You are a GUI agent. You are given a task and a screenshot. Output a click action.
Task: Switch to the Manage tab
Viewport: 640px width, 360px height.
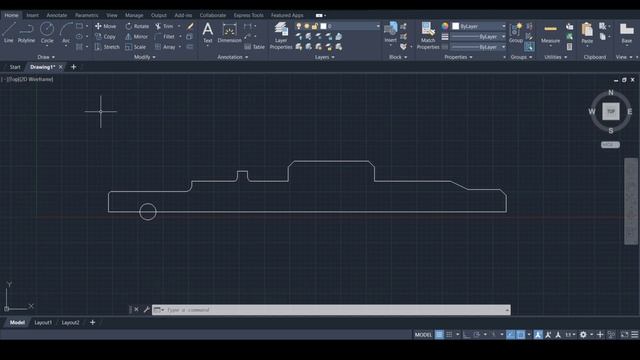coord(134,15)
